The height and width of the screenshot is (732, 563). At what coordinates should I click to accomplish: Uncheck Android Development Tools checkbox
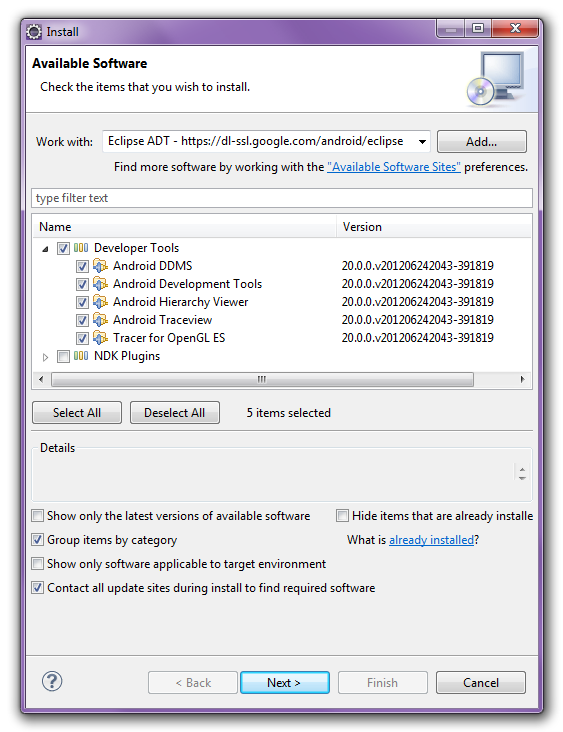click(x=82, y=284)
